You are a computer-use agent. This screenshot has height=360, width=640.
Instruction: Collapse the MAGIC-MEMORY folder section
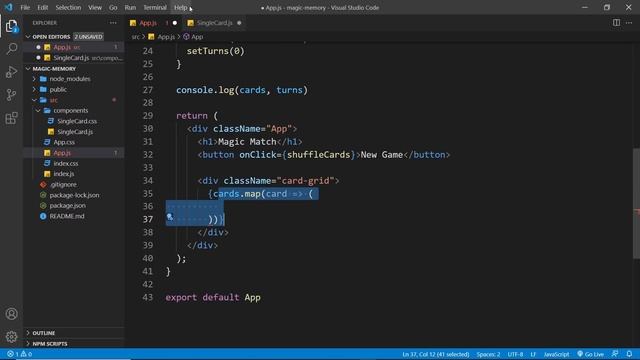(x=28, y=69)
